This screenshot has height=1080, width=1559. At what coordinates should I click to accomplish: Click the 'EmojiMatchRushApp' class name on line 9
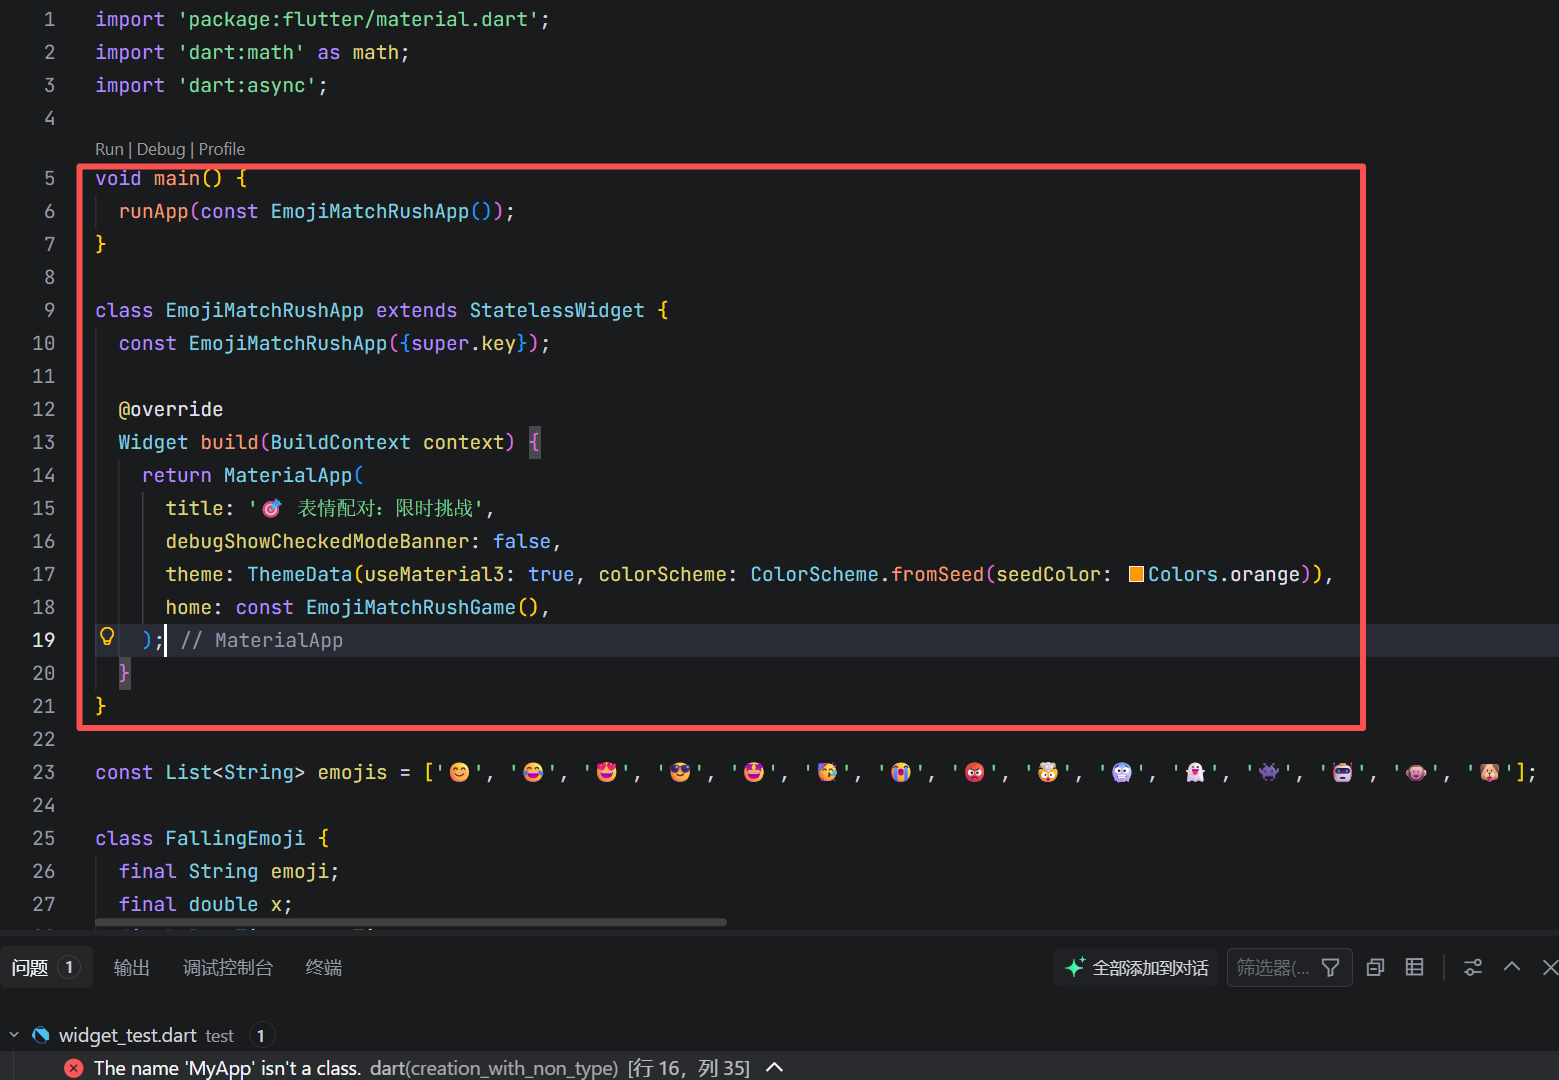pyautogui.click(x=265, y=310)
